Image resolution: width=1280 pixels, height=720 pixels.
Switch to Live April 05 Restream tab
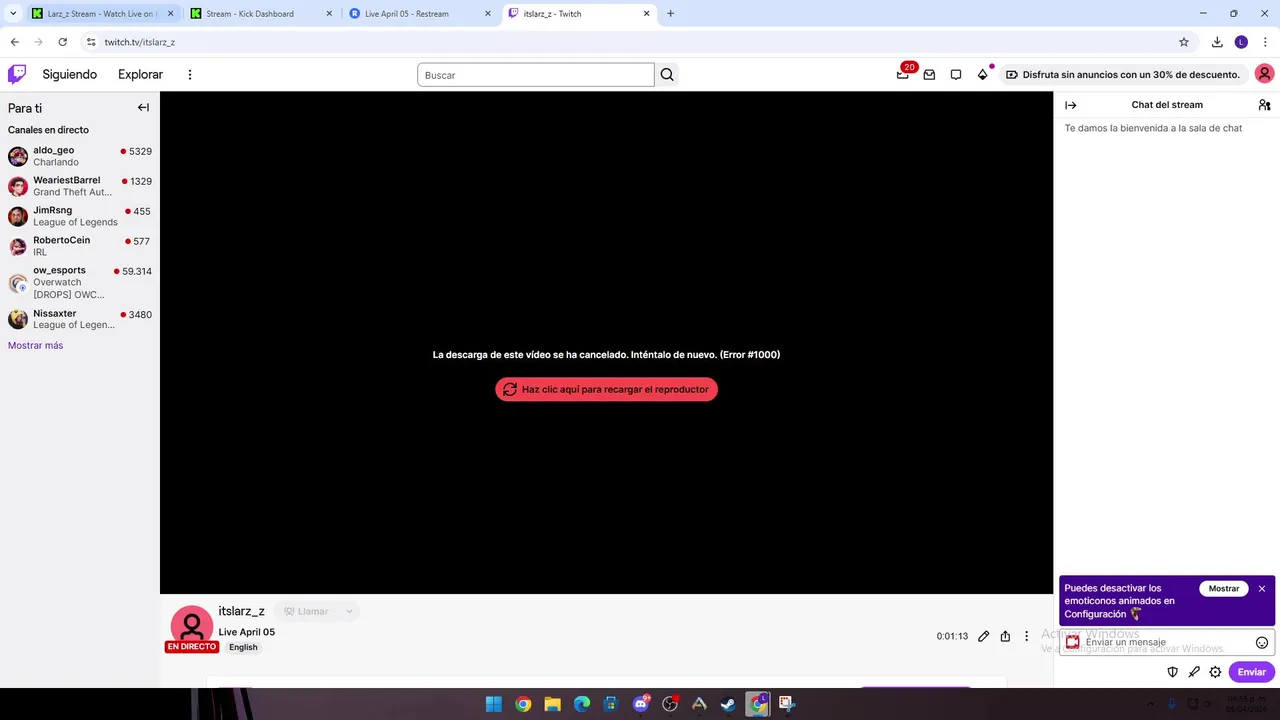(x=420, y=14)
